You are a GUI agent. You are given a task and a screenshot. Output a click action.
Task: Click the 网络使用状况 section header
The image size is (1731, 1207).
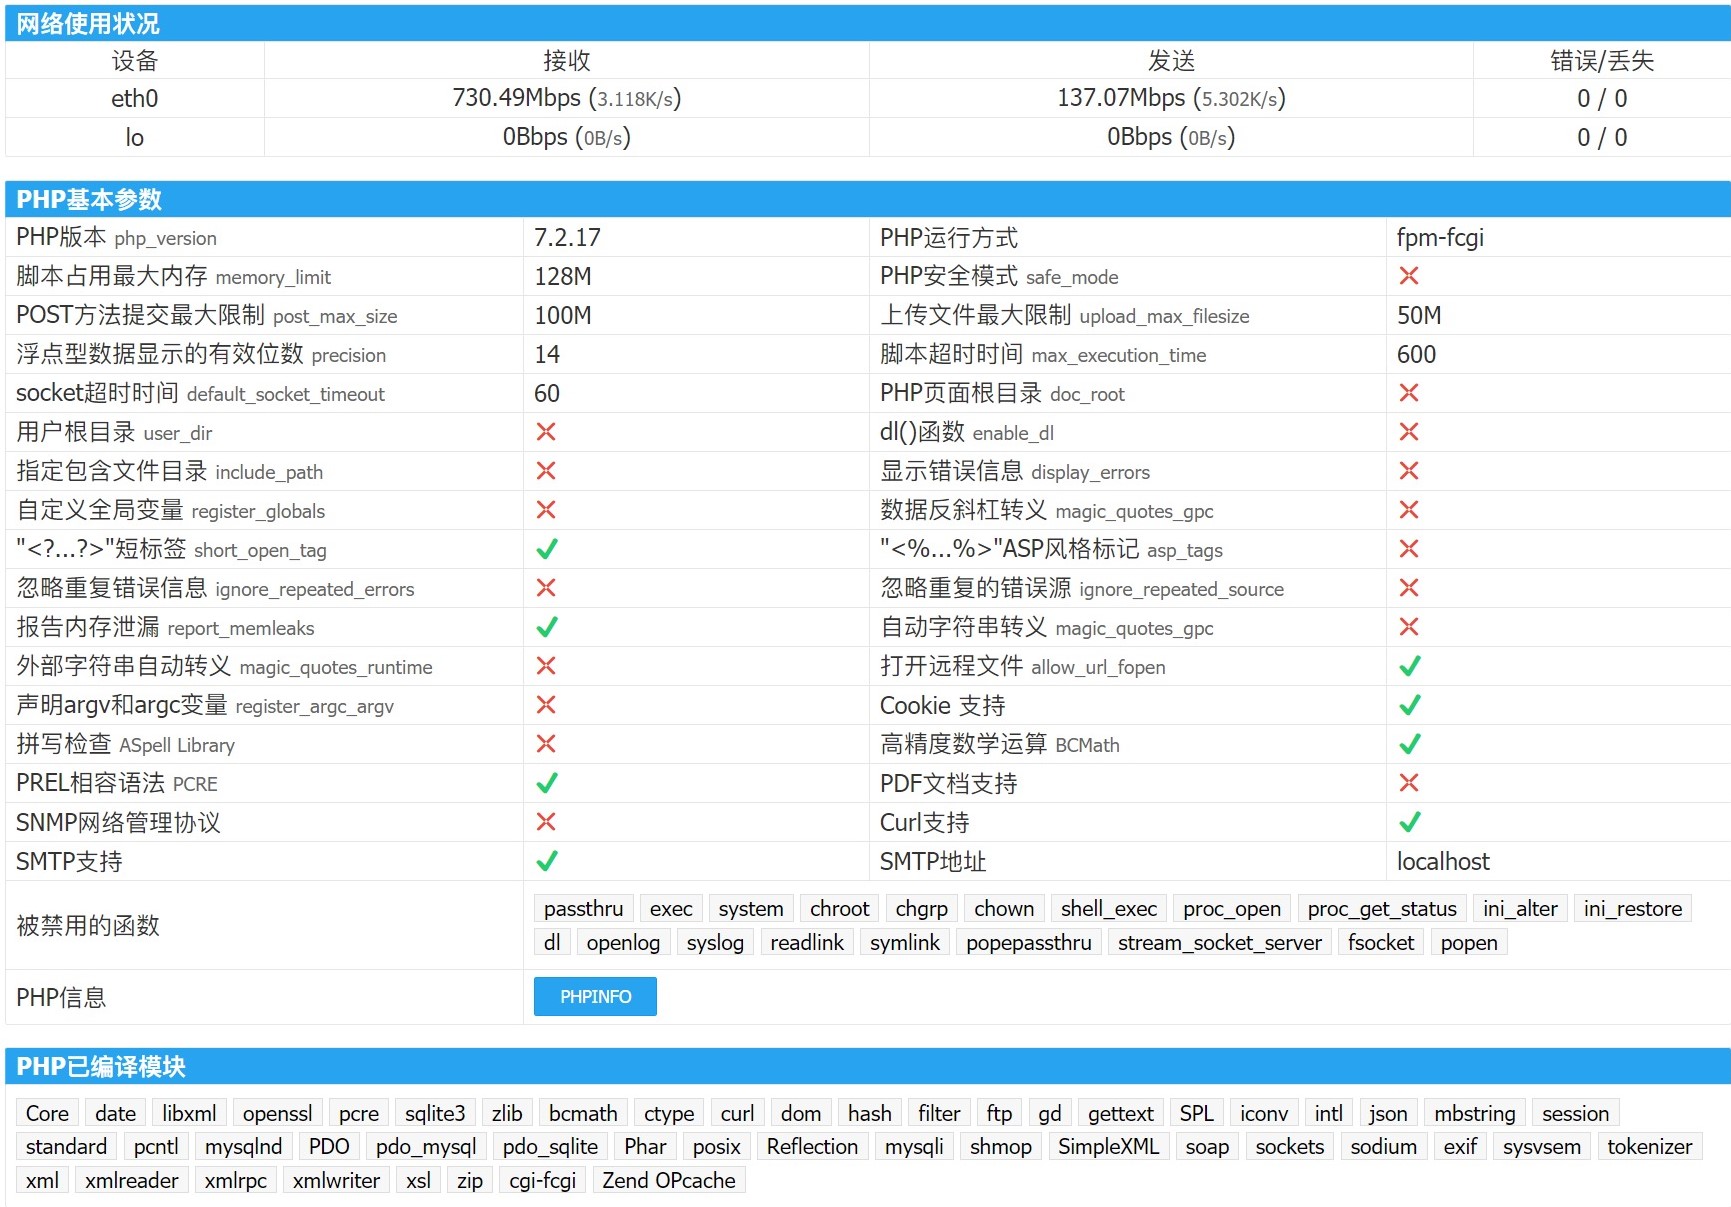88,23
